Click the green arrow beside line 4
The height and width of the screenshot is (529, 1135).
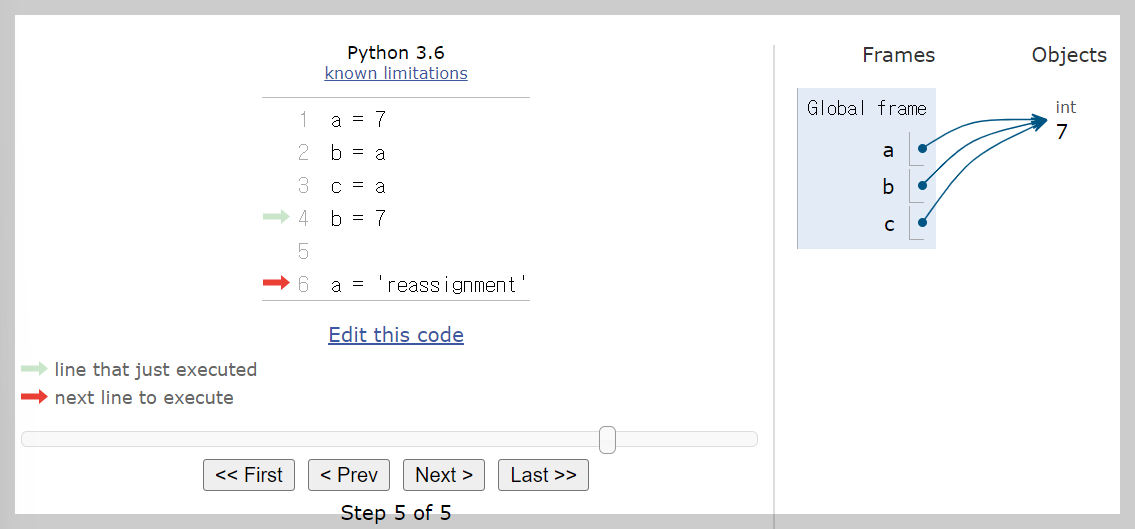pos(275,218)
